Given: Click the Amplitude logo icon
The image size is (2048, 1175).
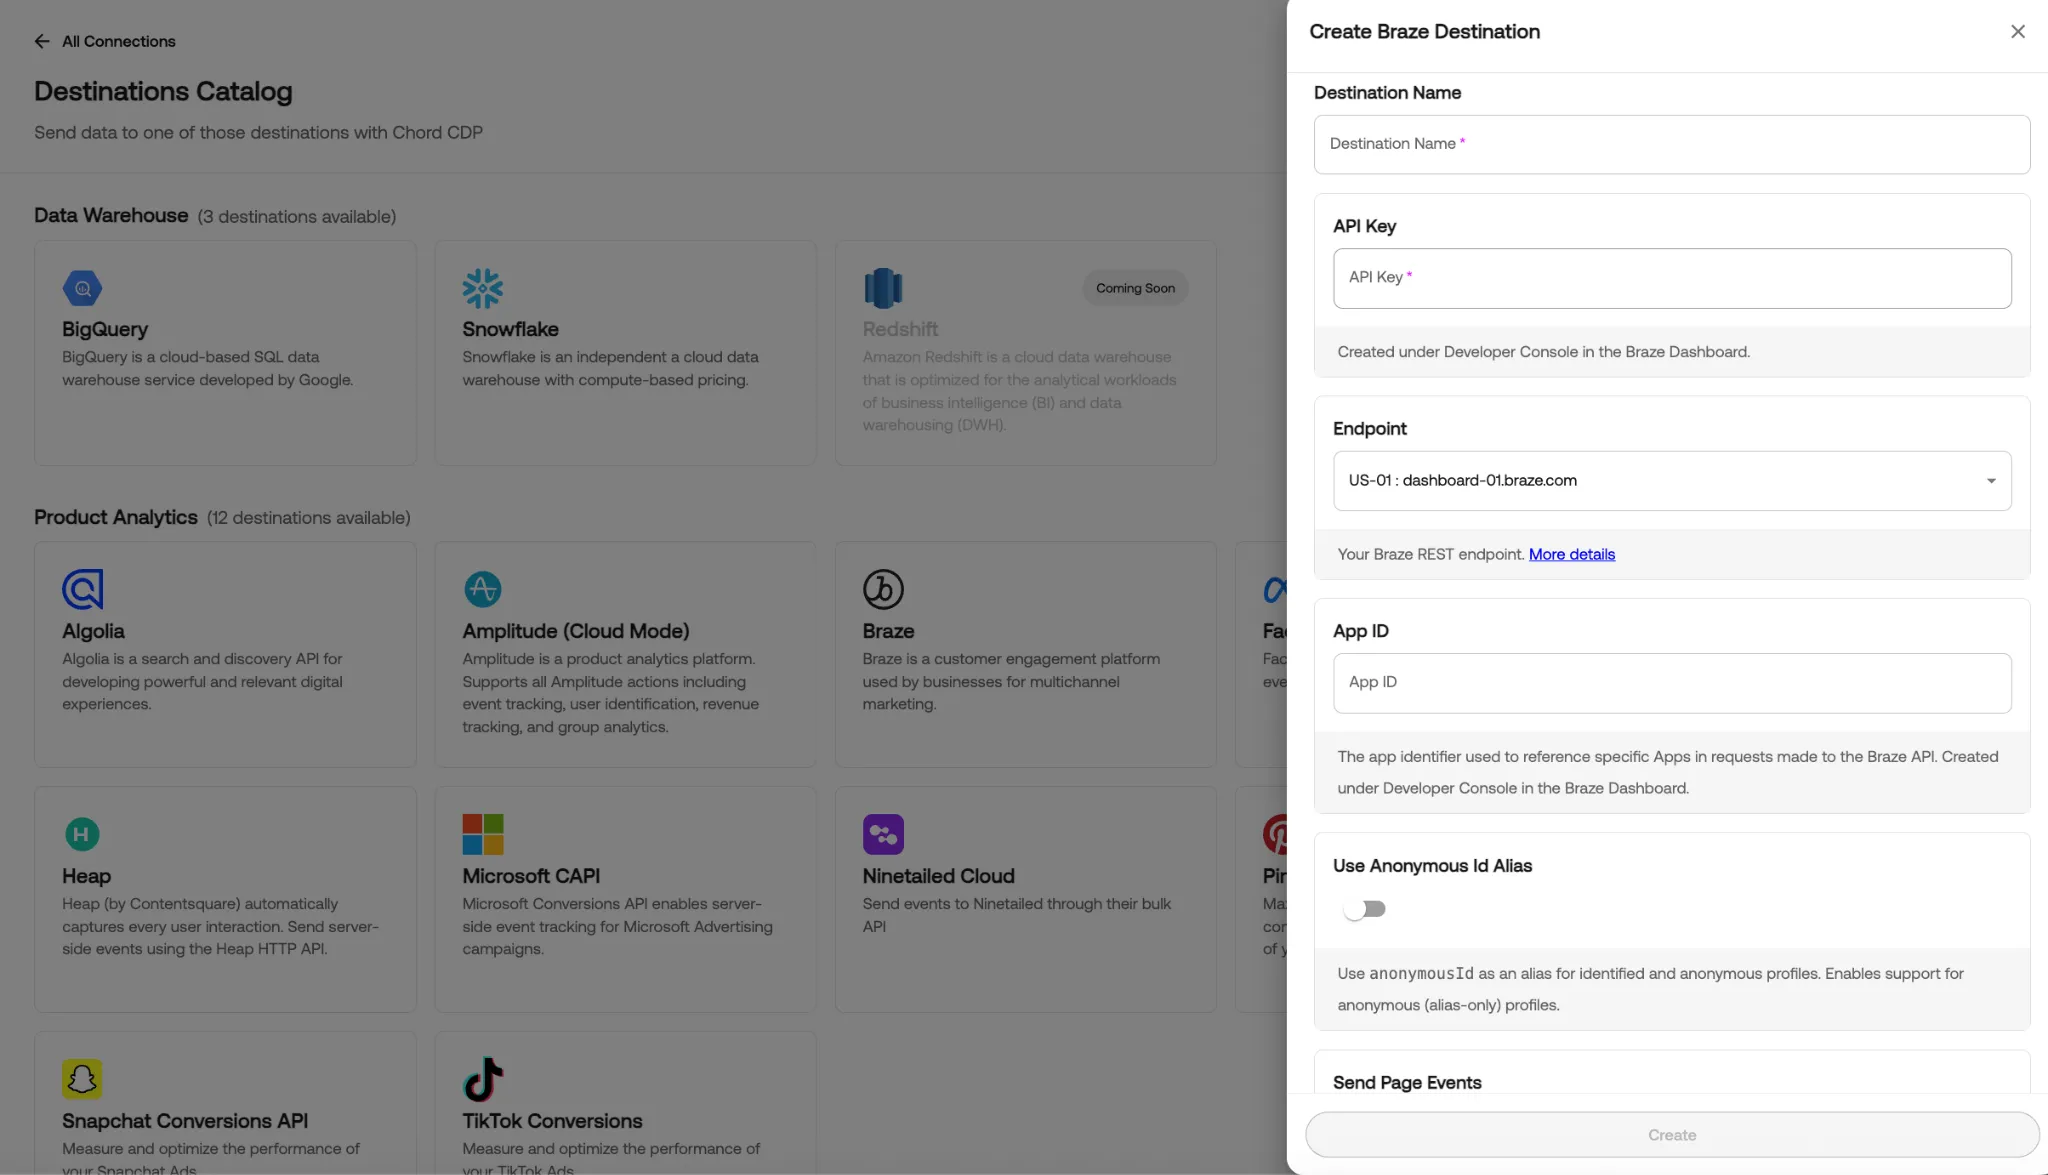Looking at the screenshot, I should click(482, 590).
